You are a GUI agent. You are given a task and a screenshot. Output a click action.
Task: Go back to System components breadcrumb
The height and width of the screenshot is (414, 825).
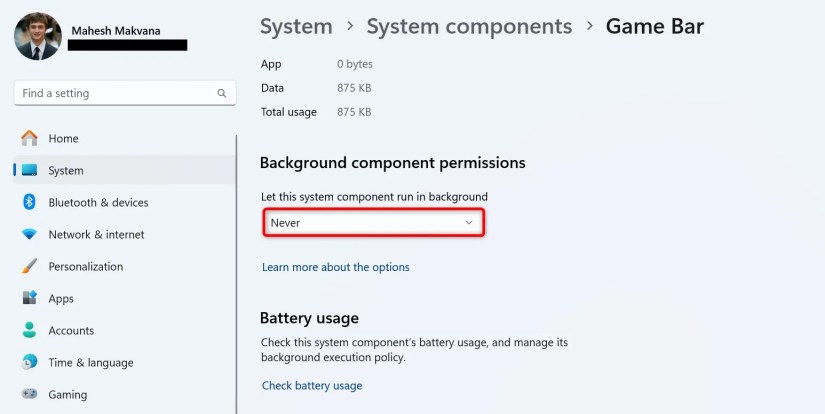469,26
